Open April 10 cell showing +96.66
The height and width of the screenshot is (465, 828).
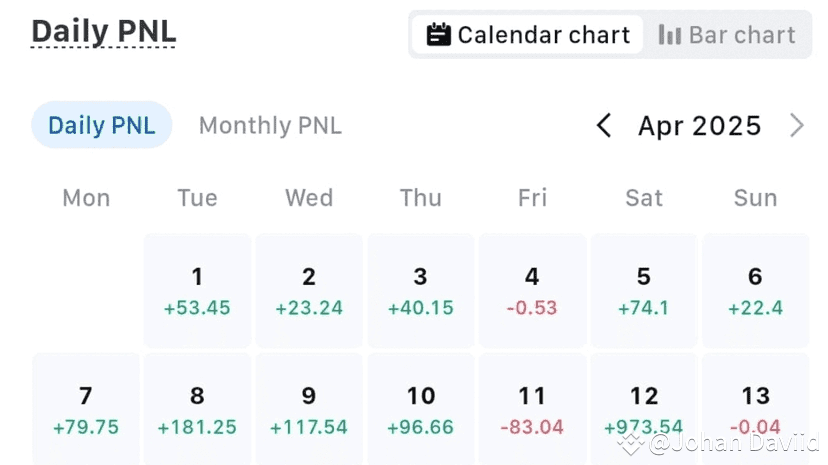coord(421,410)
